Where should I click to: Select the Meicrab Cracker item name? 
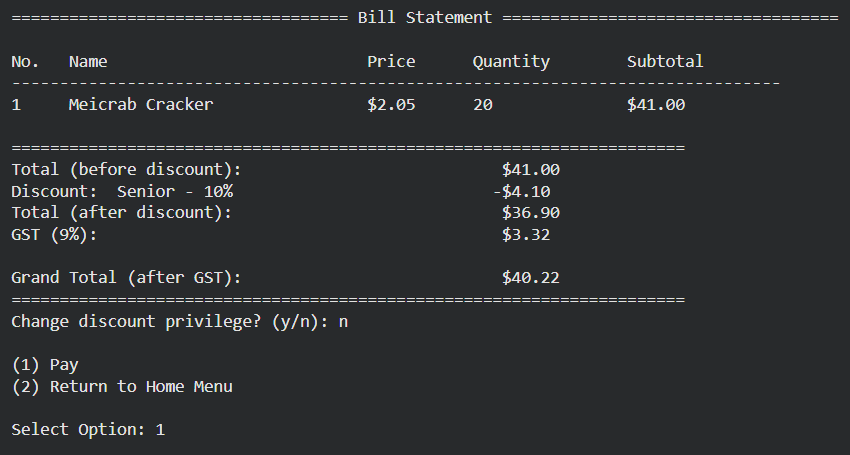tap(140, 104)
